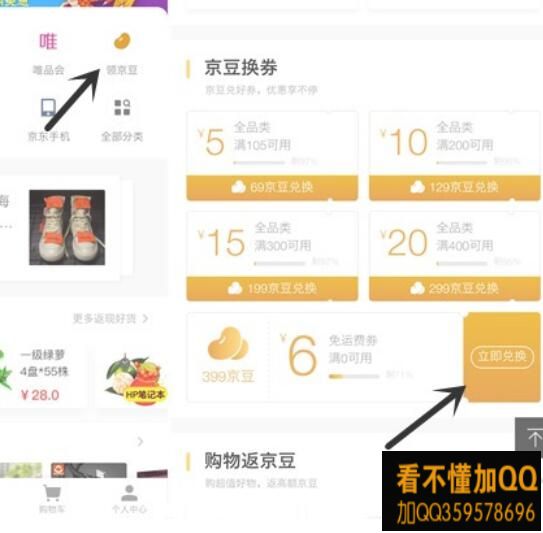This screenshot has width=543, height=533.
Task: Open the shopping cart icon
Action: pos(52,492)
